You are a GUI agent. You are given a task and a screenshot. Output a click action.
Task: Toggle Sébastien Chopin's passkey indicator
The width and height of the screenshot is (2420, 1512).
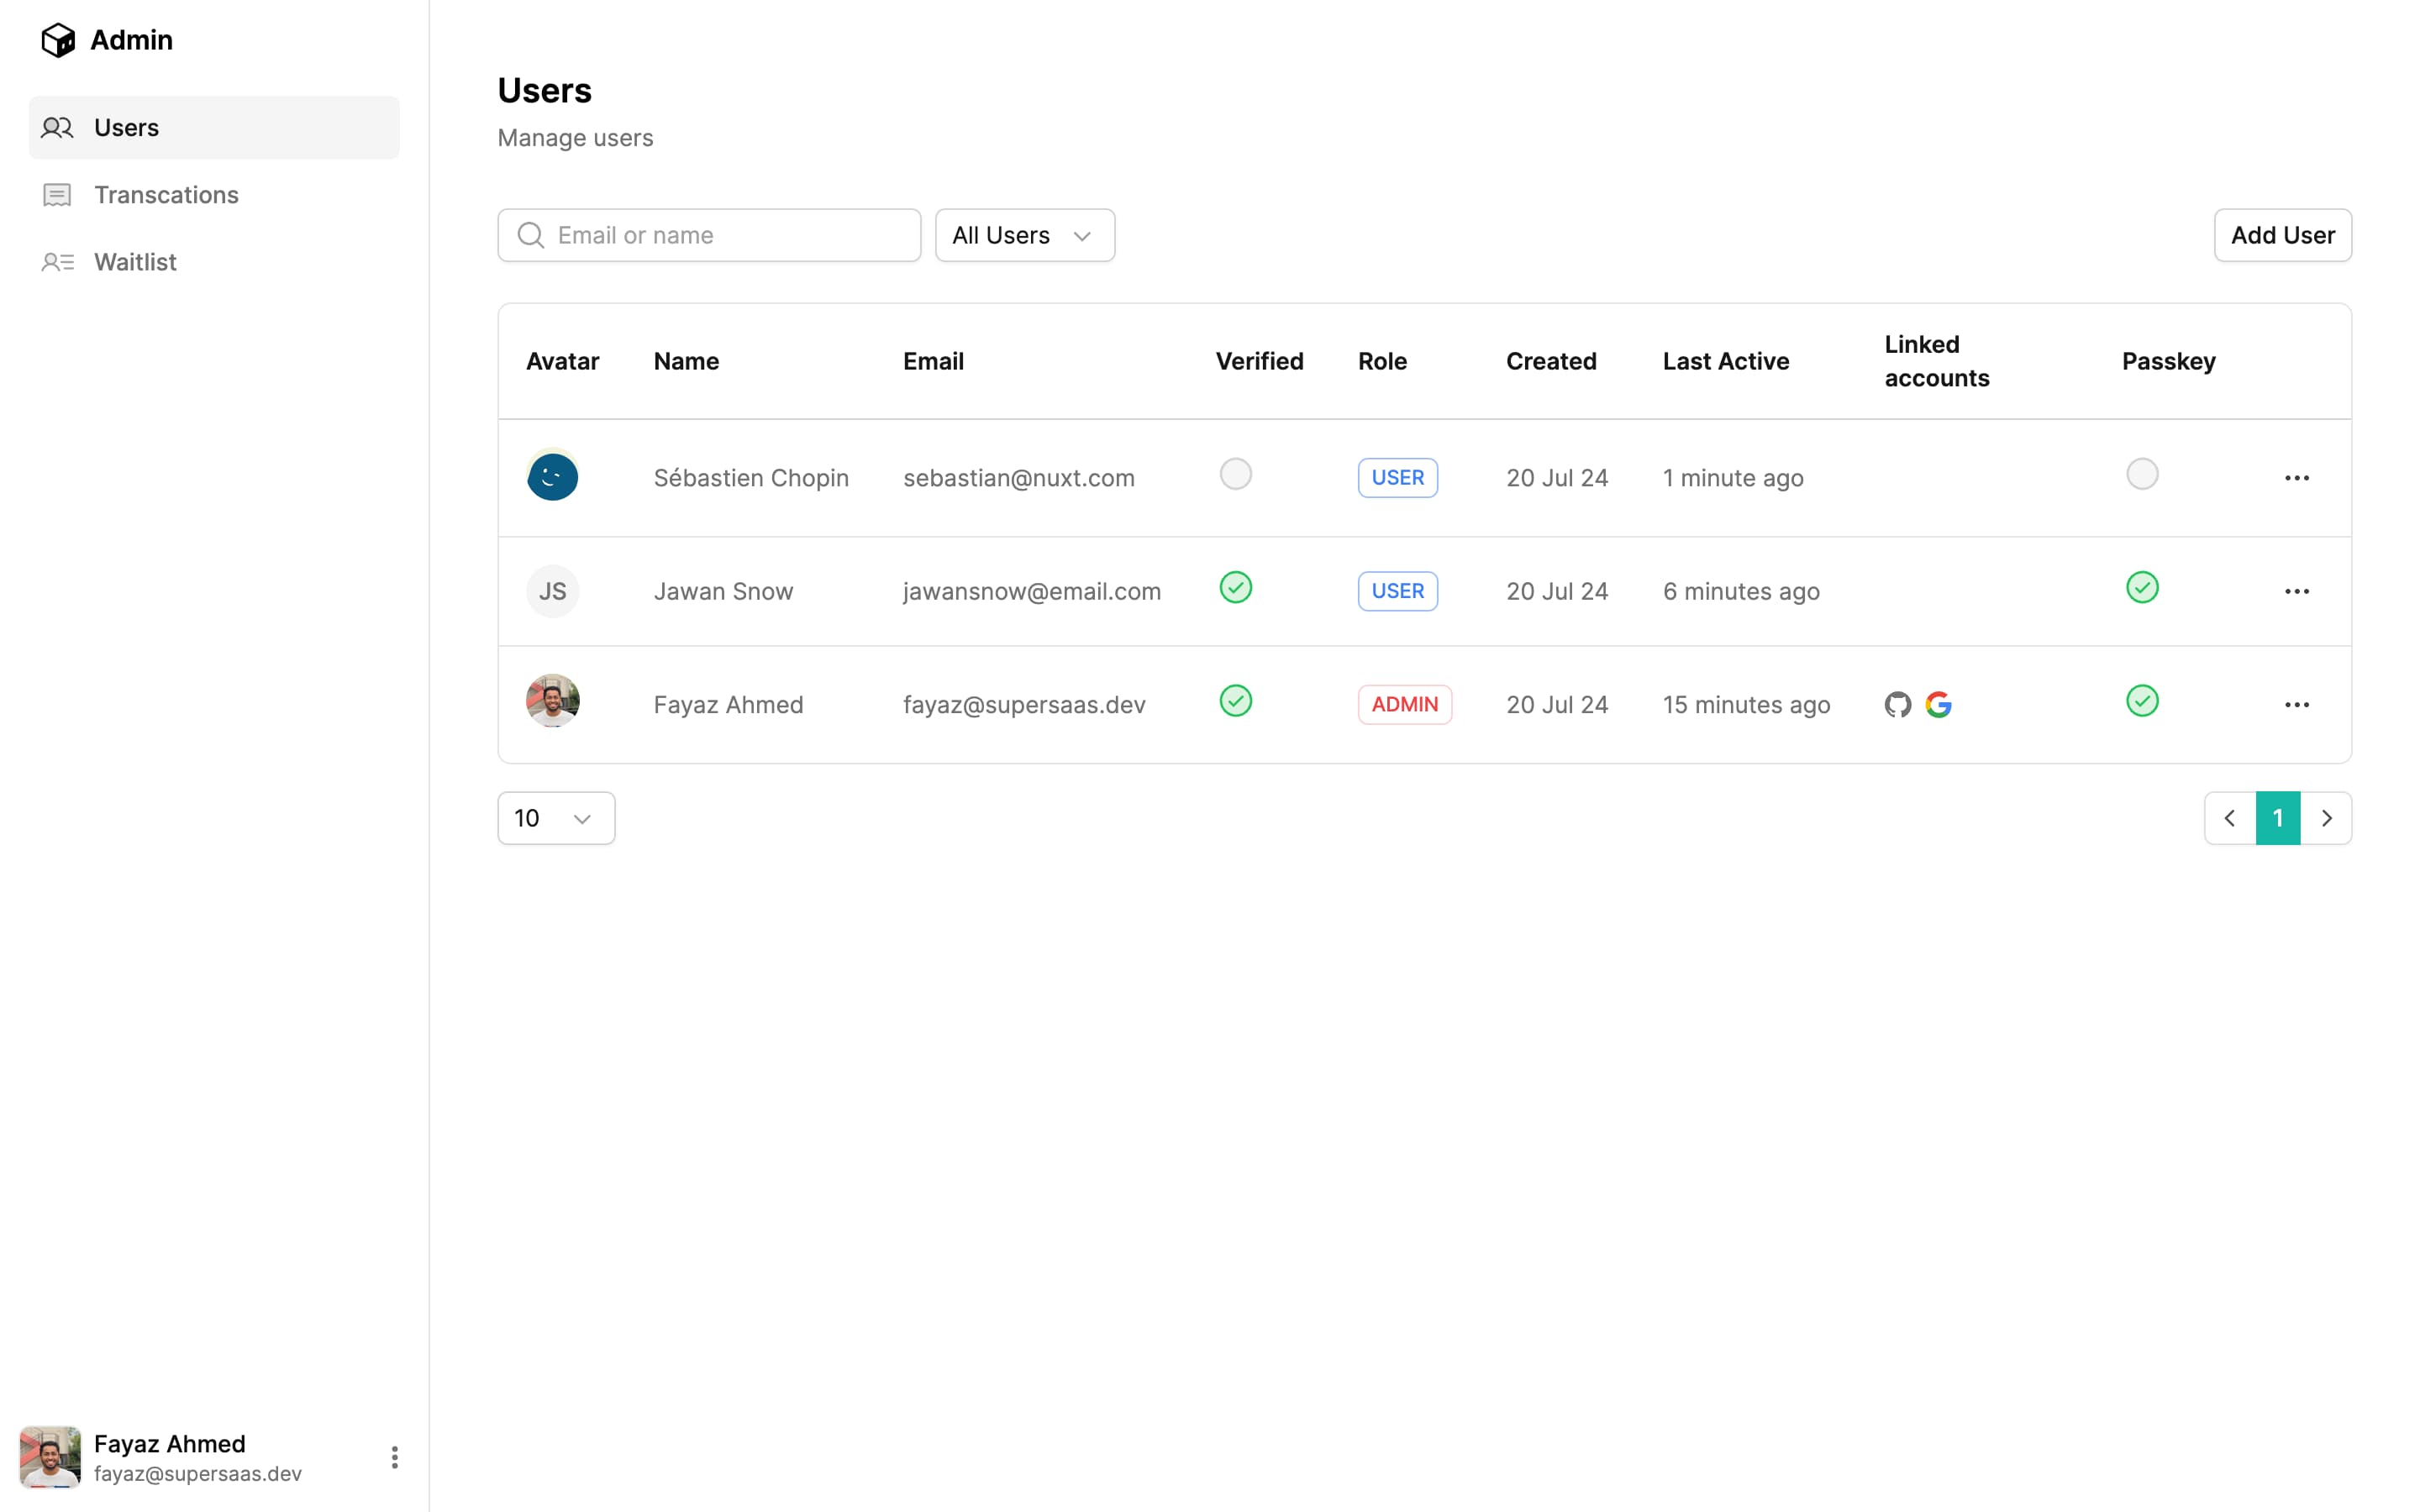point(2141,474)
